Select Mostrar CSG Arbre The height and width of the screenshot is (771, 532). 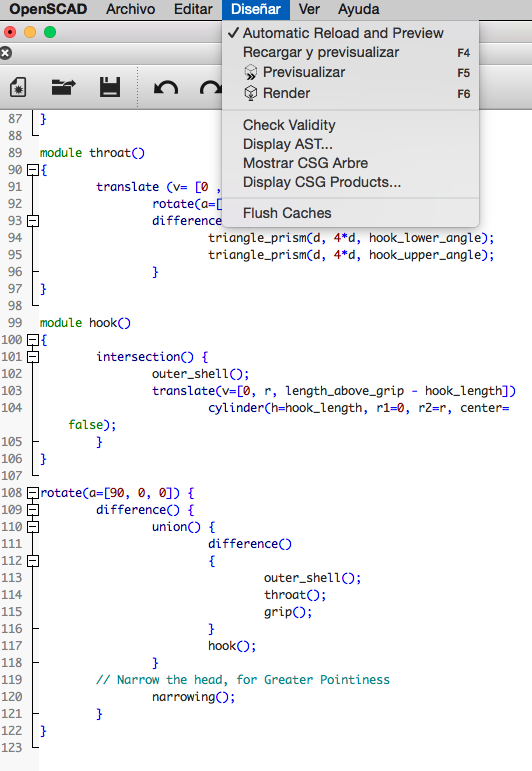click(350, 163)
